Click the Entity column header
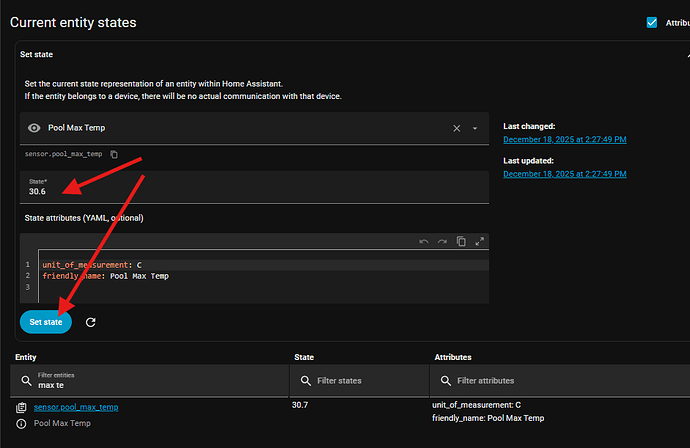690x448 pixels. click(26, 357)
